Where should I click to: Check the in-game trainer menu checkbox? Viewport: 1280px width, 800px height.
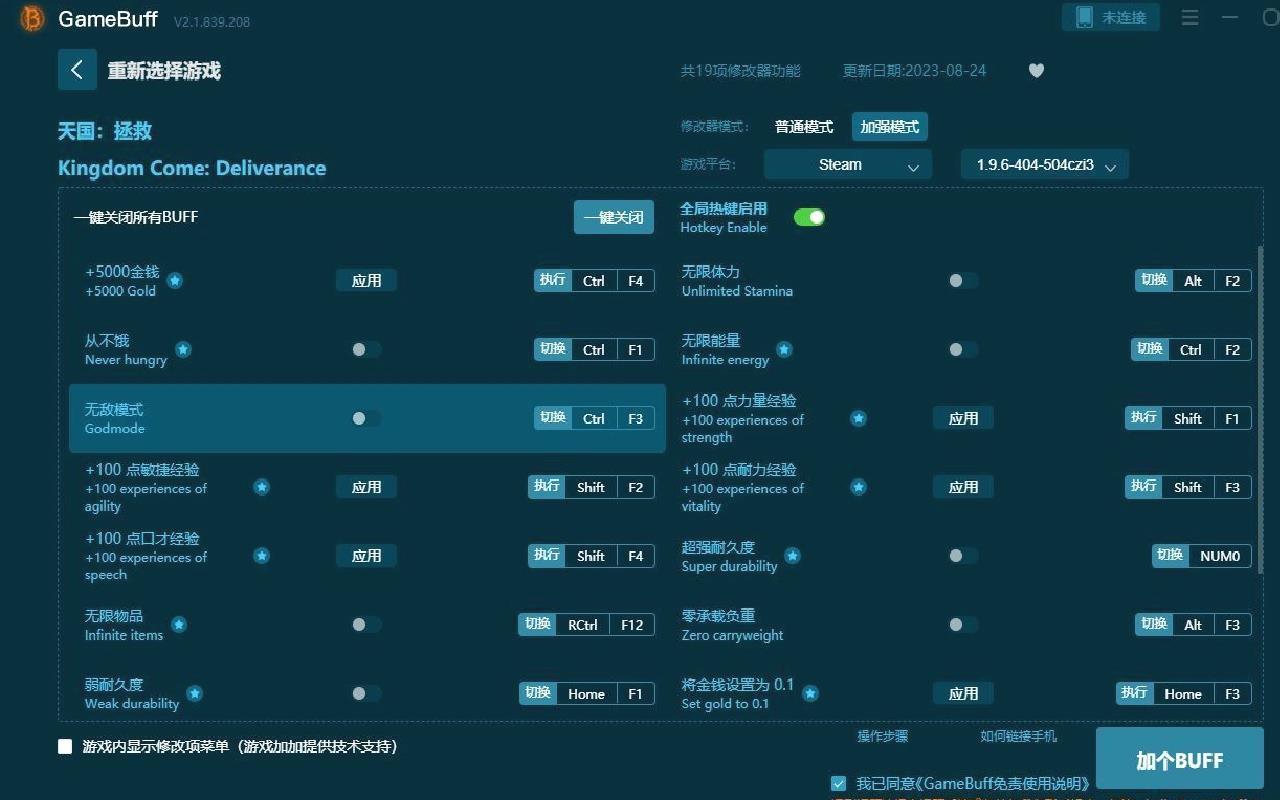pos(65,746)
